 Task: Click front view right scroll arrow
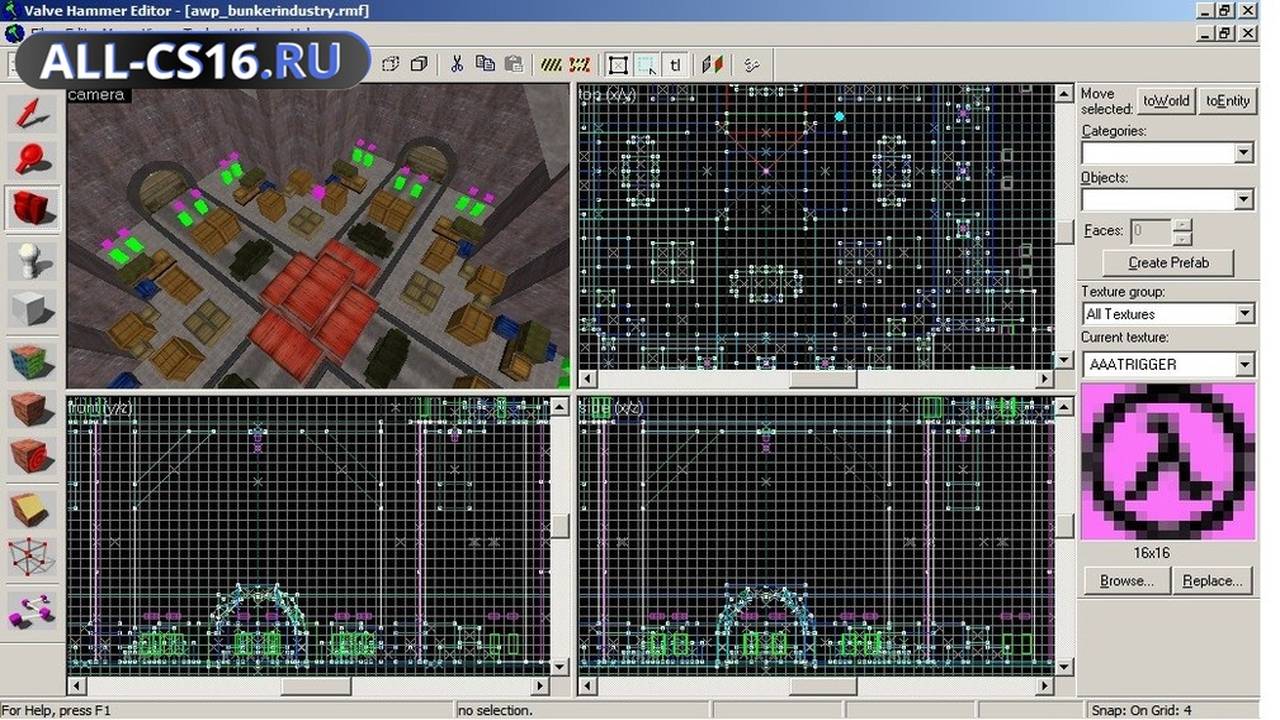[541, 686]
